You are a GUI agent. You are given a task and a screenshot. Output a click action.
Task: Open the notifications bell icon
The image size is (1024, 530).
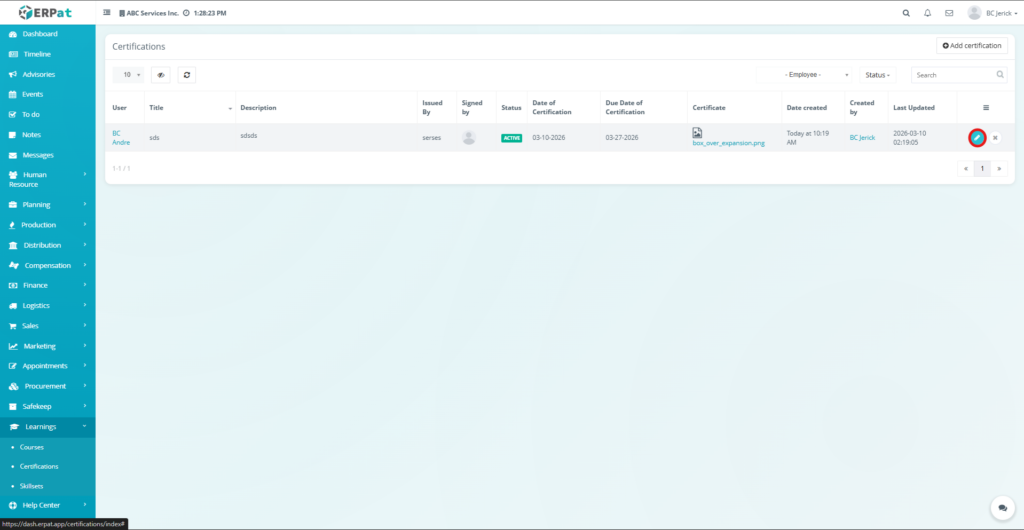pos(927,13)
